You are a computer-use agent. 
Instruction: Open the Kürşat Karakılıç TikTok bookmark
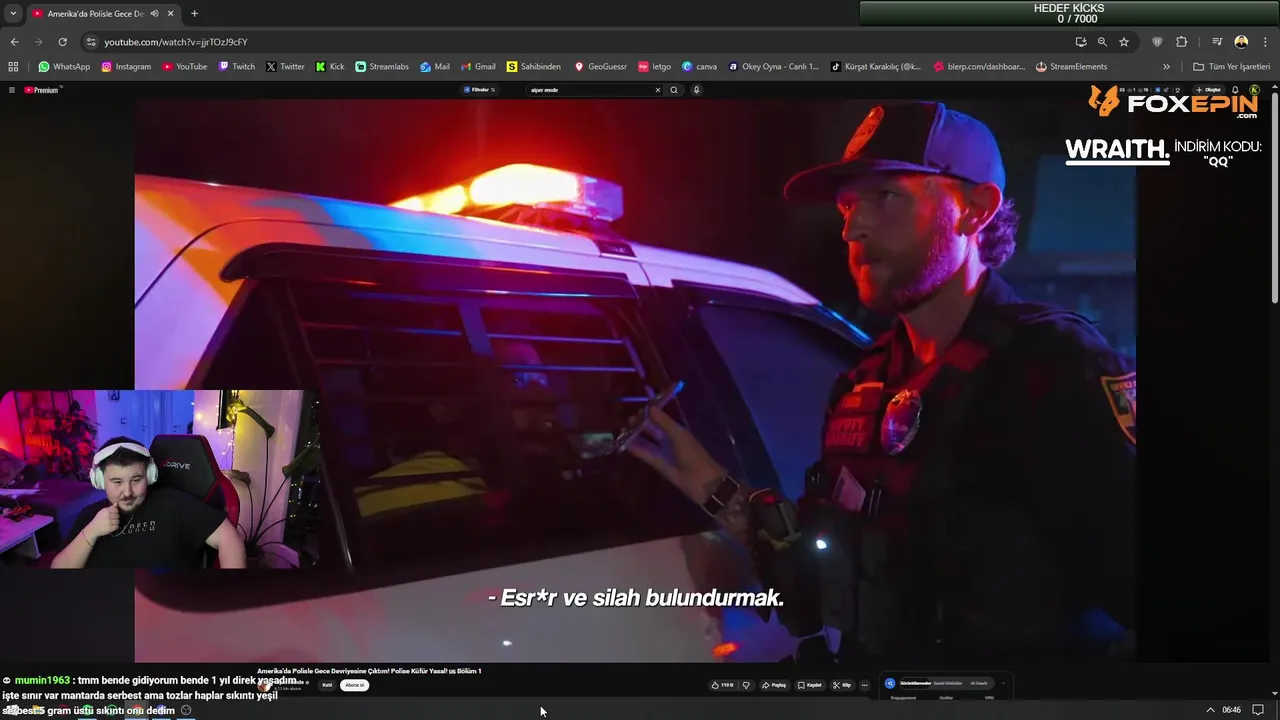coord(875,67)
